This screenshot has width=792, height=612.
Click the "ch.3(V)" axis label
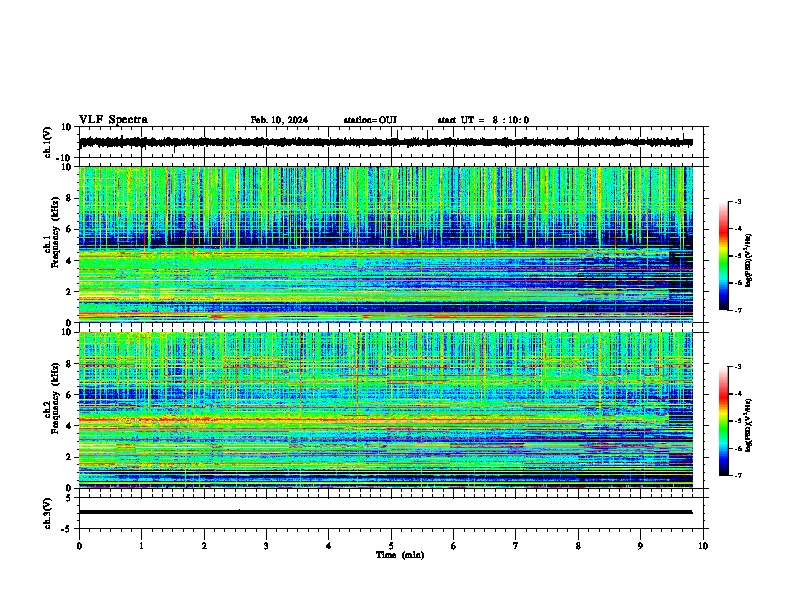[48, 513]
